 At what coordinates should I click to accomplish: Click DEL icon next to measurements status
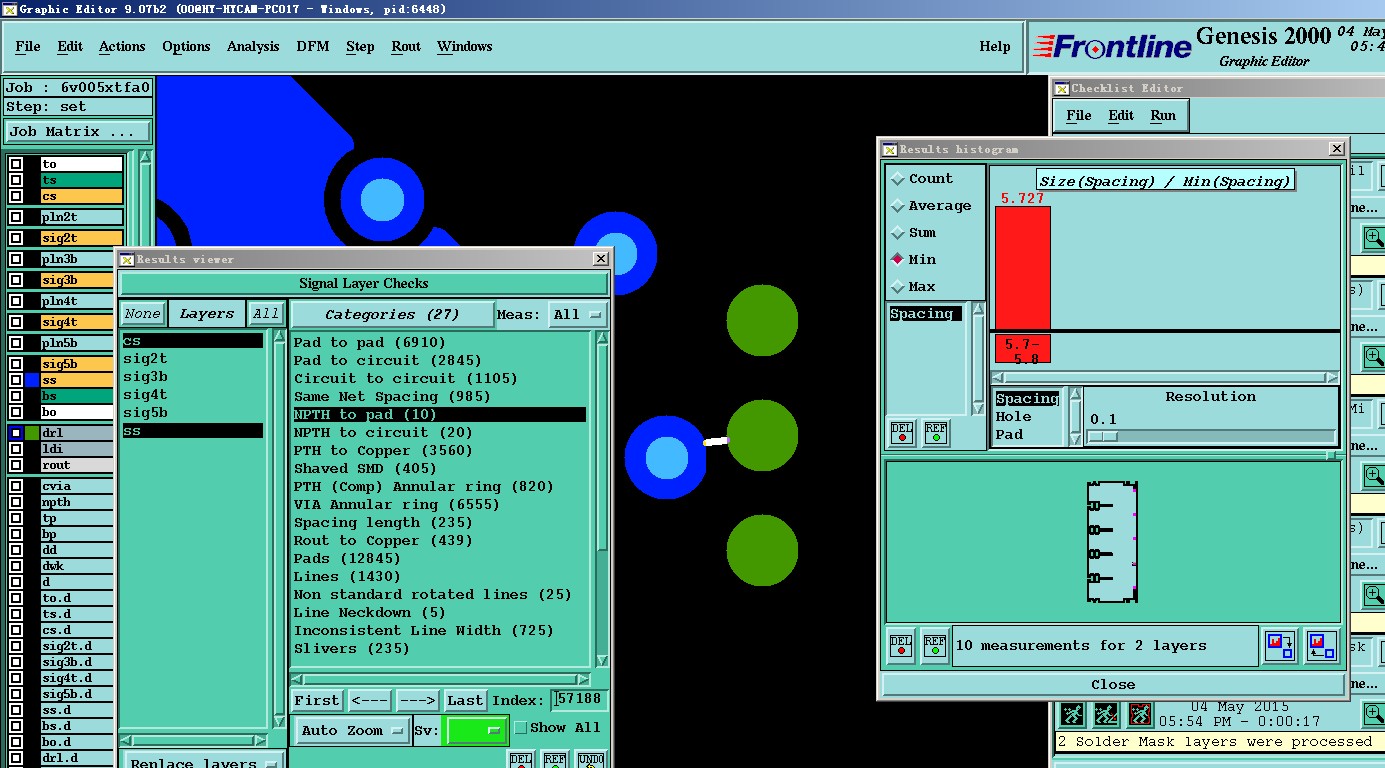(x=901, y=645)
